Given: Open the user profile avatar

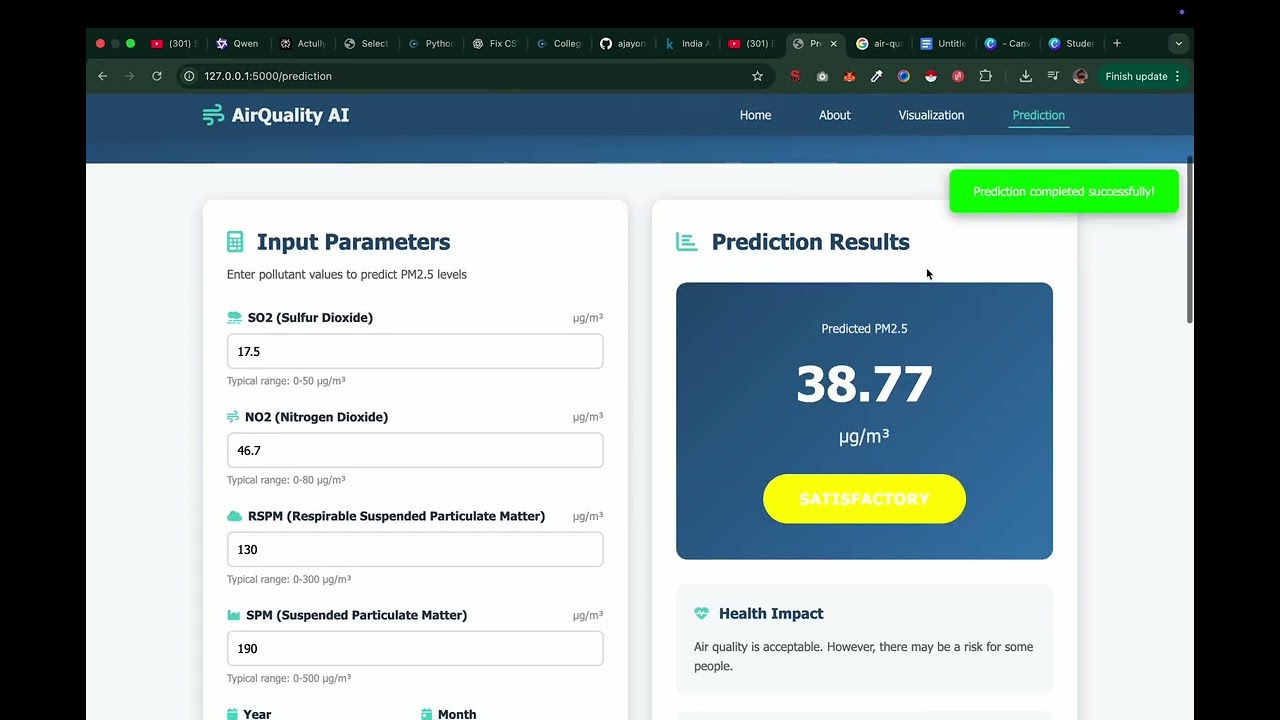Looking at the screenshot, I should click(x=1080, y=76).
